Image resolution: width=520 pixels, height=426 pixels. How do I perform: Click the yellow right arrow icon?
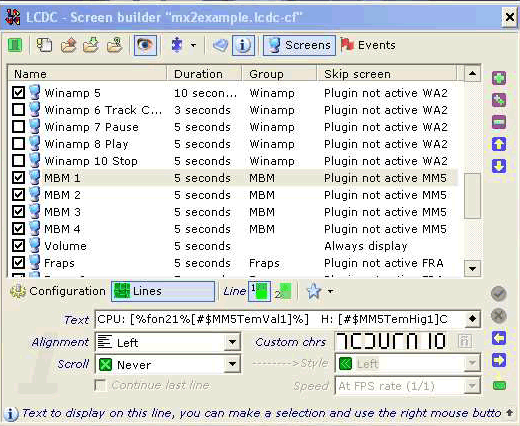tap(499, 360)
